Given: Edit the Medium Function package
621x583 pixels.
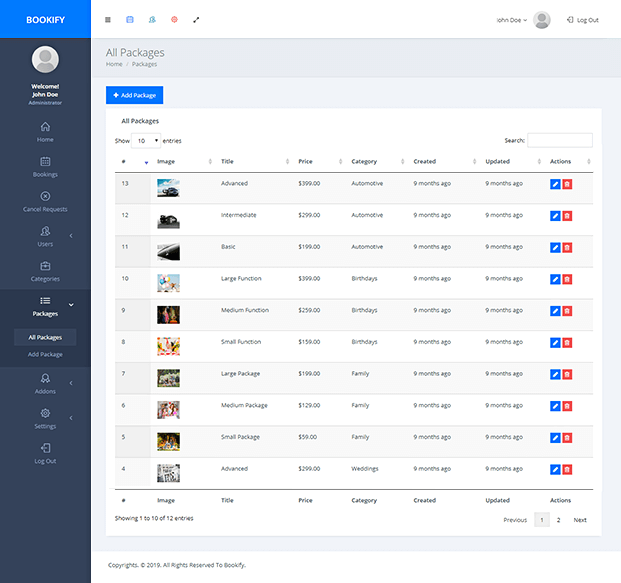Looking at the screenshot, I should pos(555,311).
